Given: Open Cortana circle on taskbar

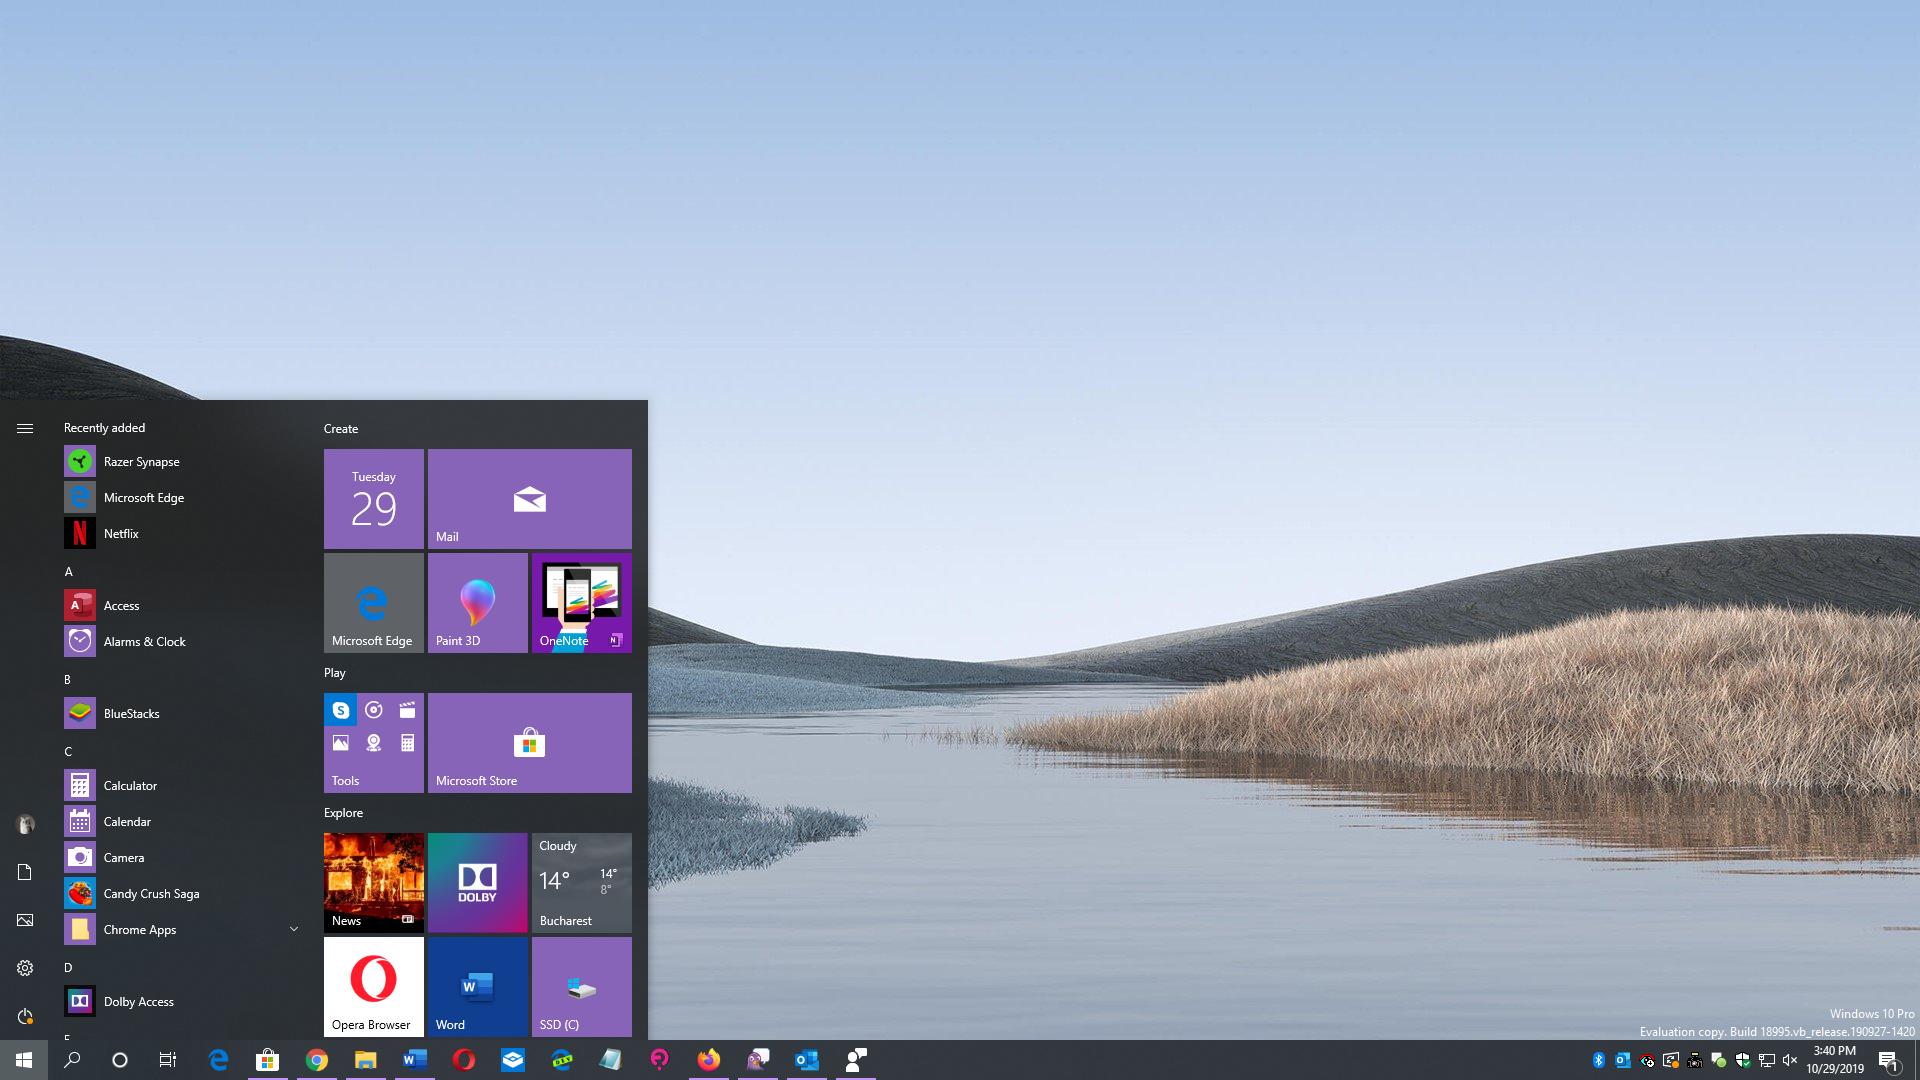Looking at the screenshot, I should 120,1060.
